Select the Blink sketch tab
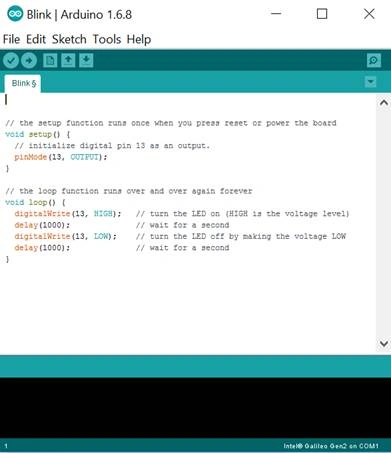 tap(23, 83)
